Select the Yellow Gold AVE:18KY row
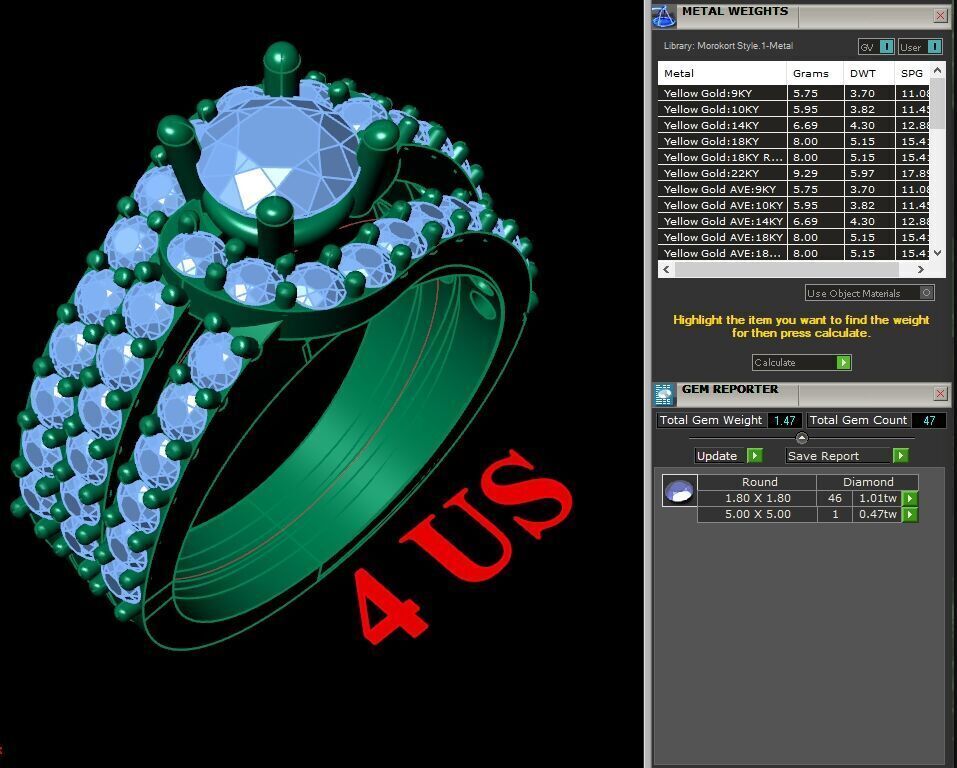The height and width of the screenshot is (768, 957). click(x=793, y=237)
